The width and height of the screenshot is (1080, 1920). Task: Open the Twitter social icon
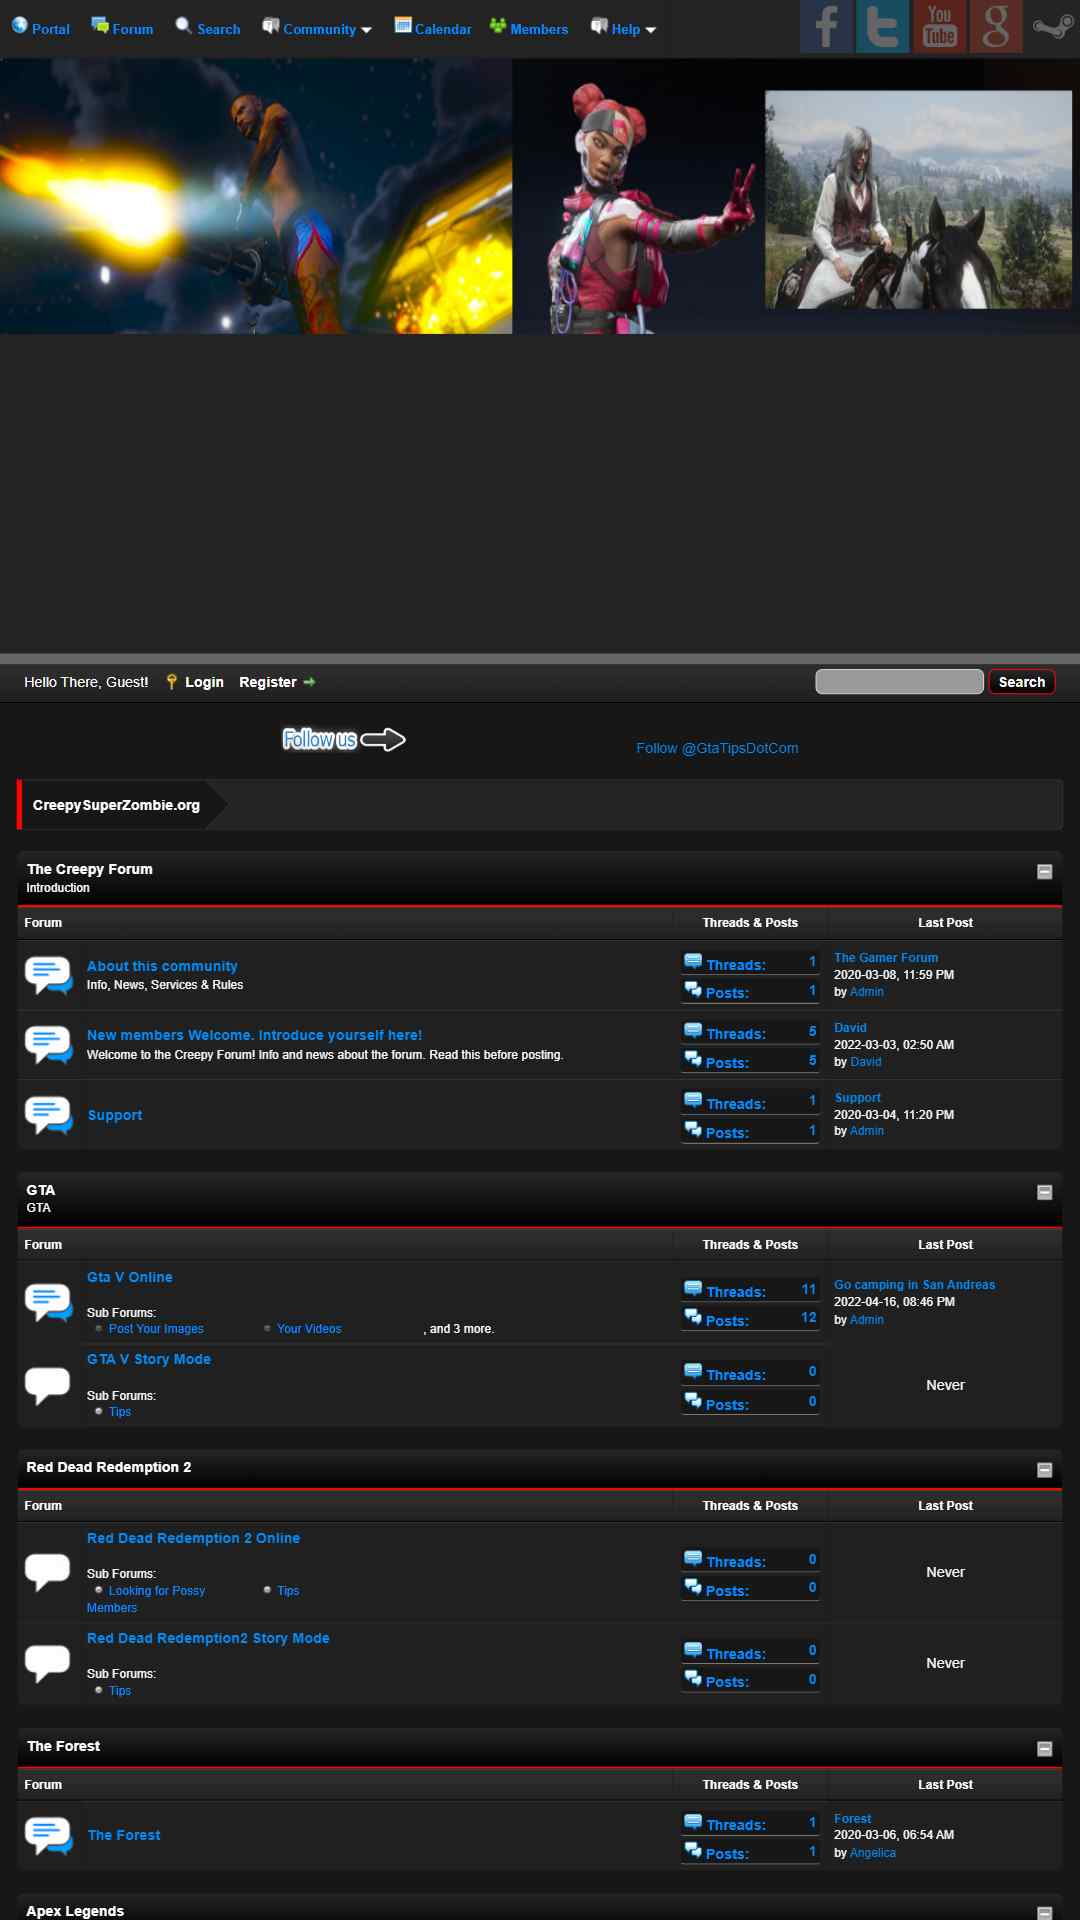[882, 26]
